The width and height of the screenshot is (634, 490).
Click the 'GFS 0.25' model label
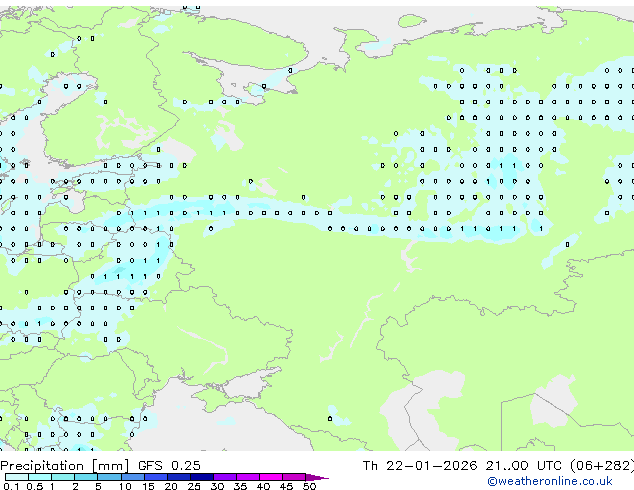tap(169, 466)
